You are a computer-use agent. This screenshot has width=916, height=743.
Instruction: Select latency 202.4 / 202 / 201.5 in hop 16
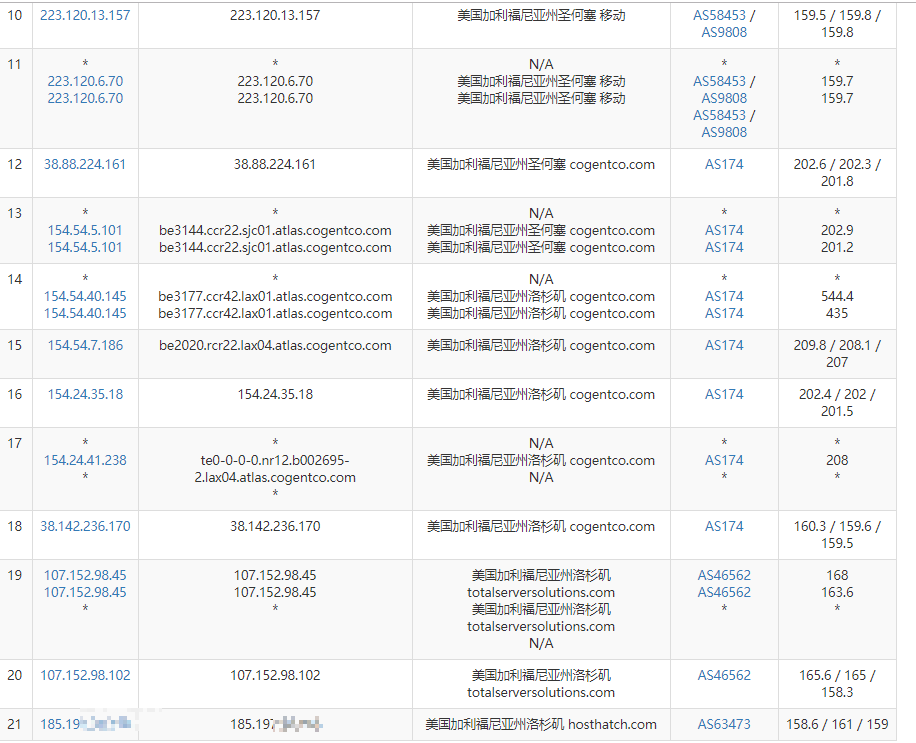tap(837, 402)
